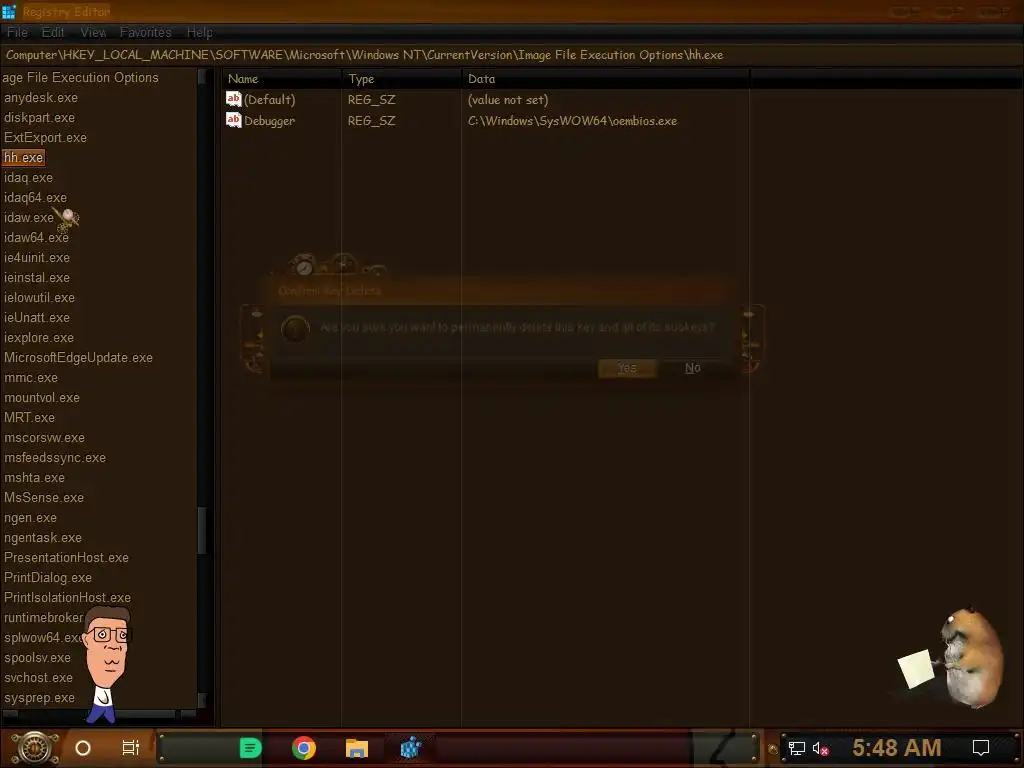Viewport: 1024px width, 768px height.
Task: Cancel deletion with the No button
Action: 692,368
